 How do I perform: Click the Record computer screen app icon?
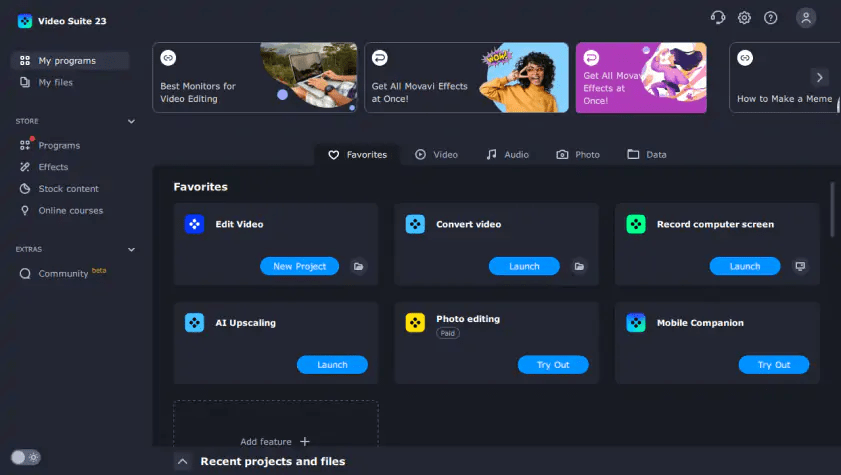[x=636, y=224]
